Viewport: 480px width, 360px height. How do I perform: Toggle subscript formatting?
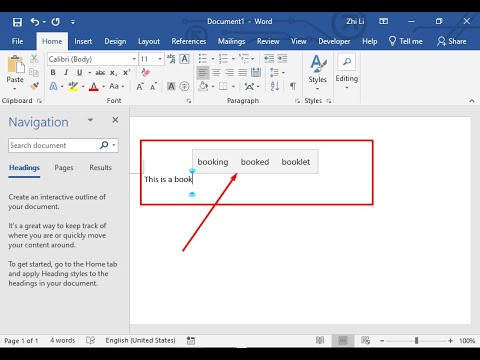click(113, 72)
